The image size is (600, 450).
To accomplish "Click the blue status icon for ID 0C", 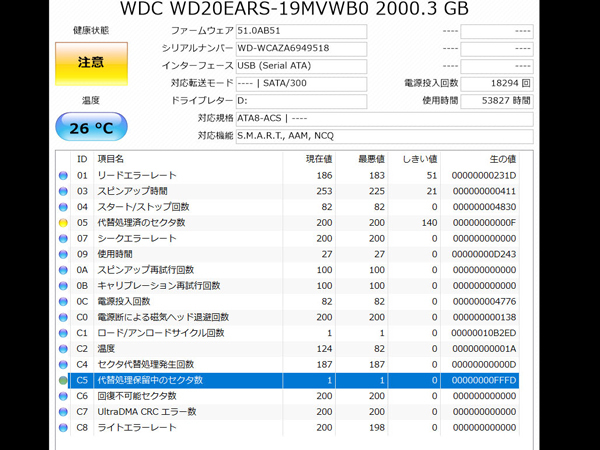I will click(63, 302).
